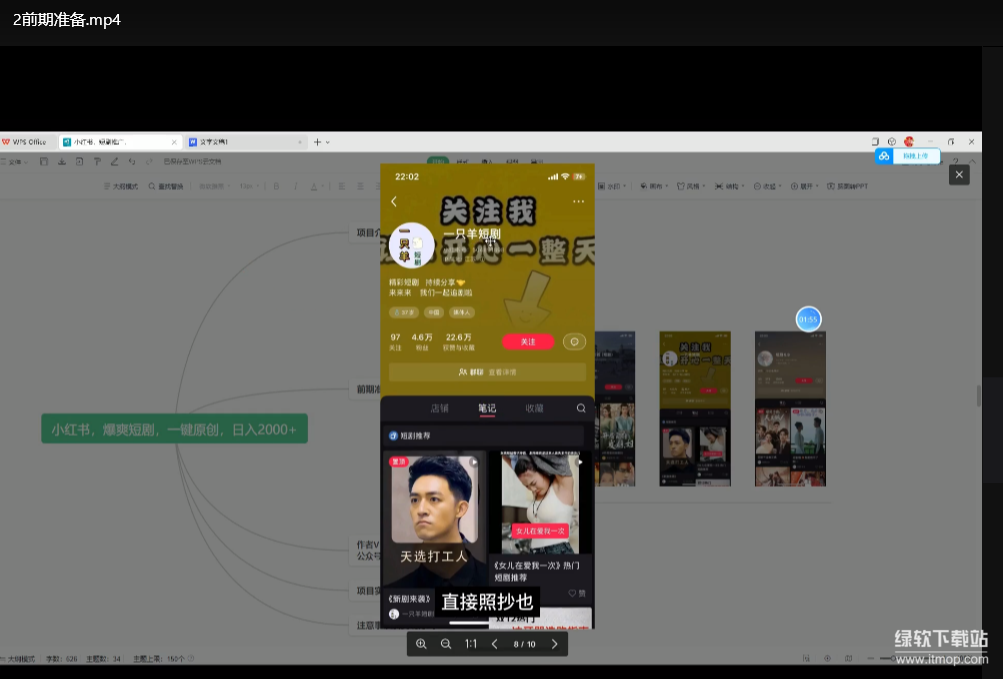
Task: Click the search icon in the profile tabs
Action: tap(581, 408)
